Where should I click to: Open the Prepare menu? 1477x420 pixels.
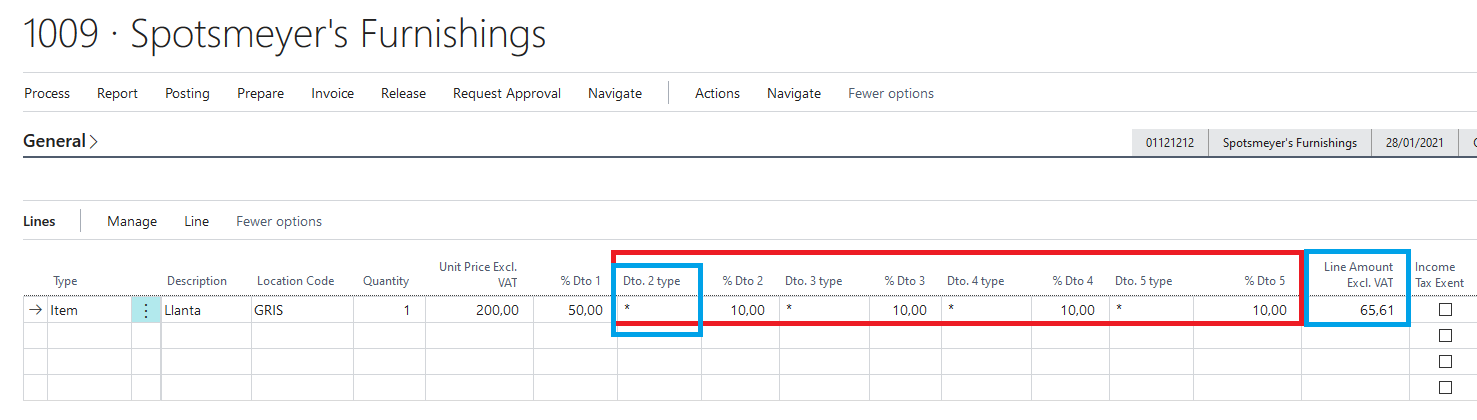(260, 93)
